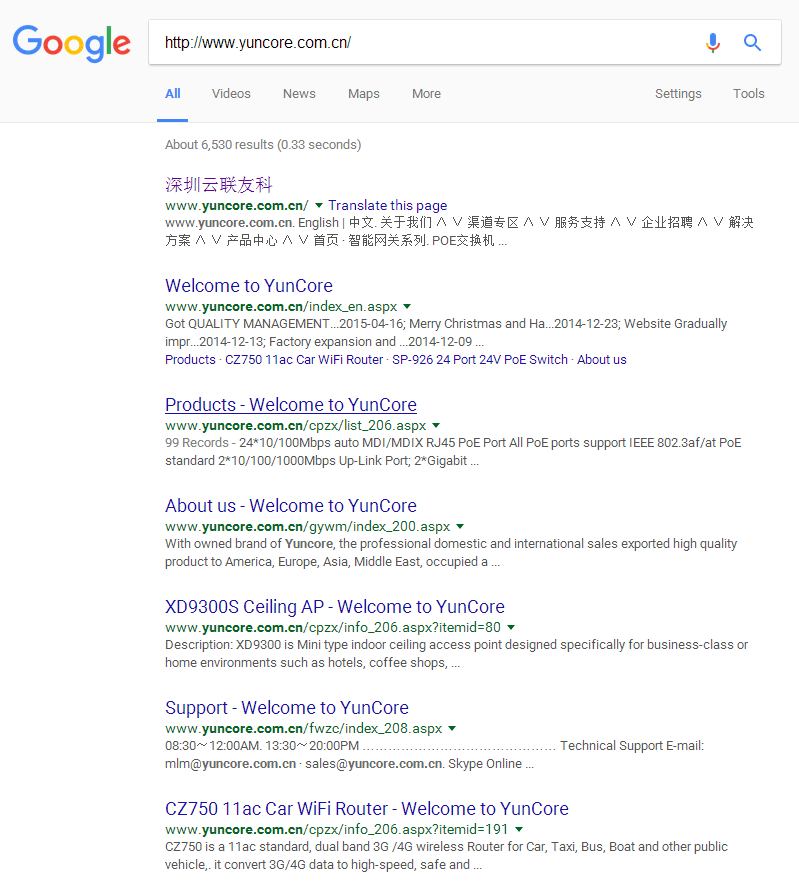Screen dimensions: 799x885
Task: Expand arrow next to itemid=80 URL
Action: pos(511,628)
